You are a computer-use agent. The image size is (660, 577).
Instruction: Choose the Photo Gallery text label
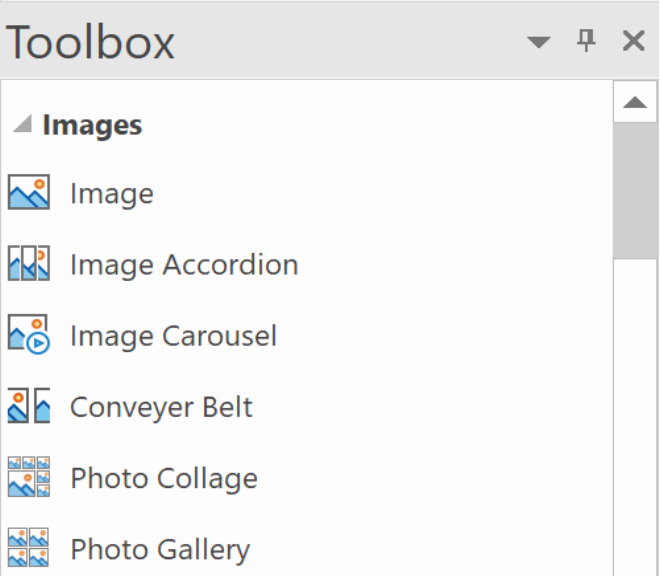point(160,550)
